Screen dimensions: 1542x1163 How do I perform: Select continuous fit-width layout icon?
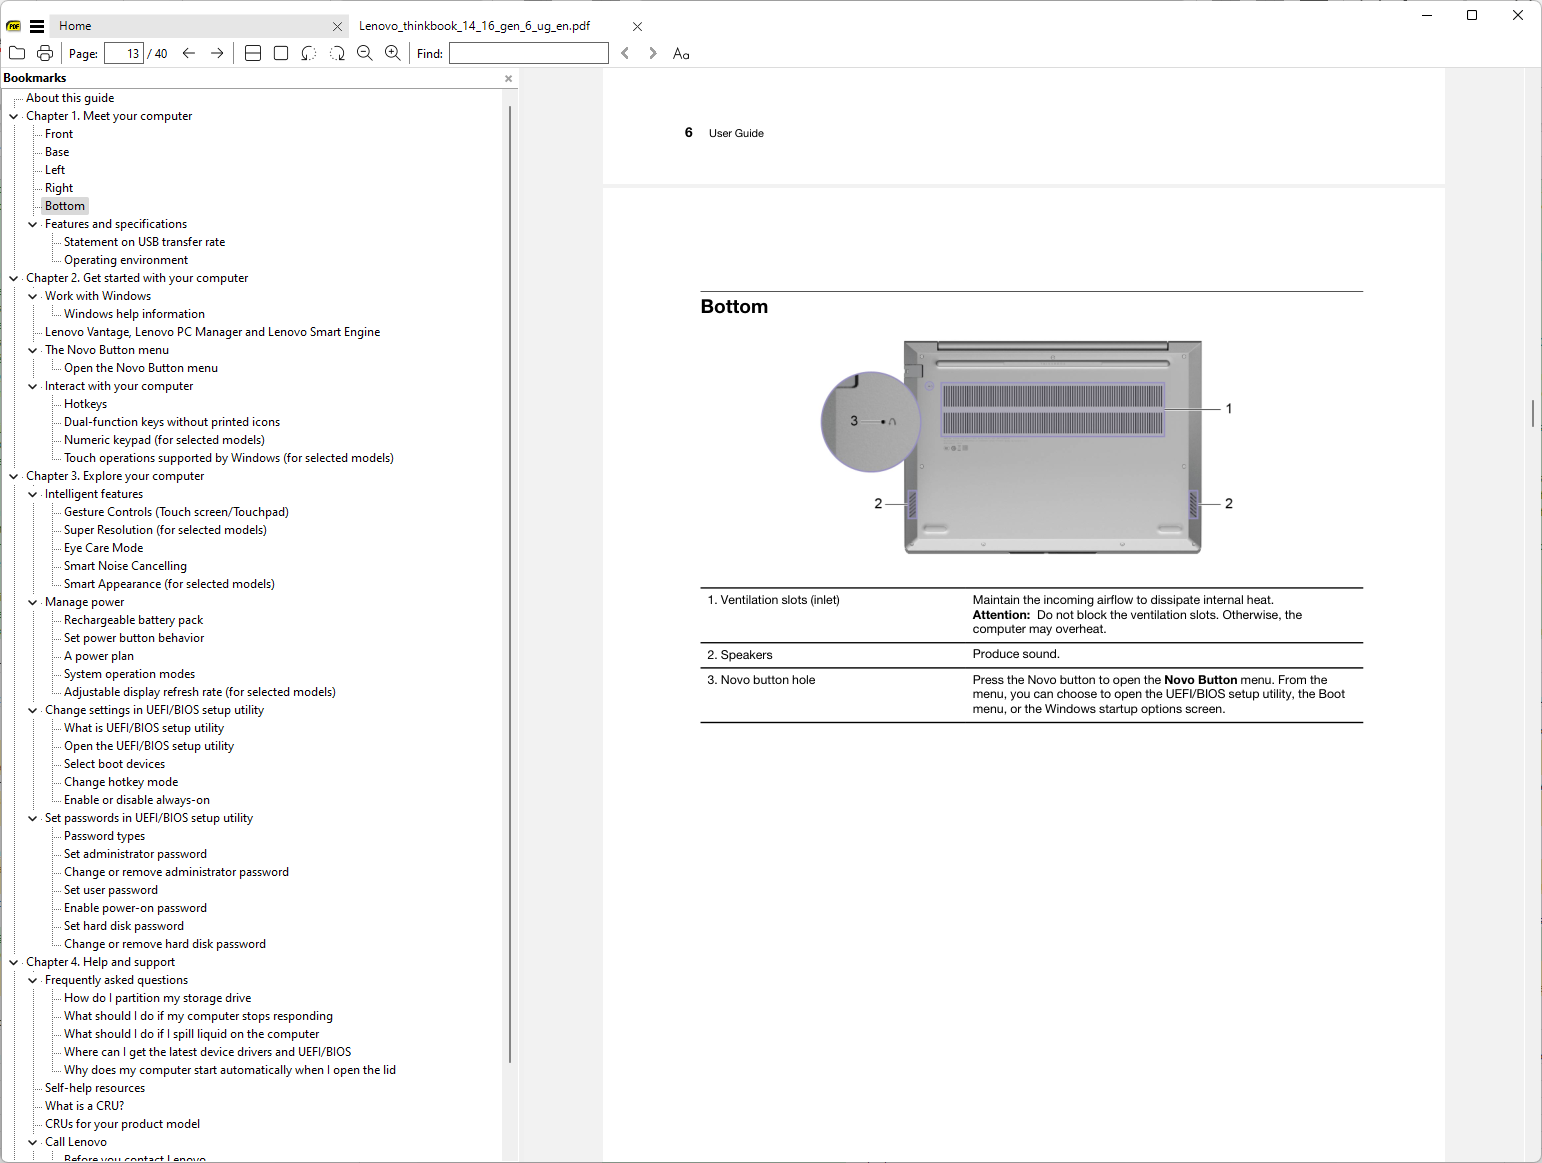[x=253, y=53]
